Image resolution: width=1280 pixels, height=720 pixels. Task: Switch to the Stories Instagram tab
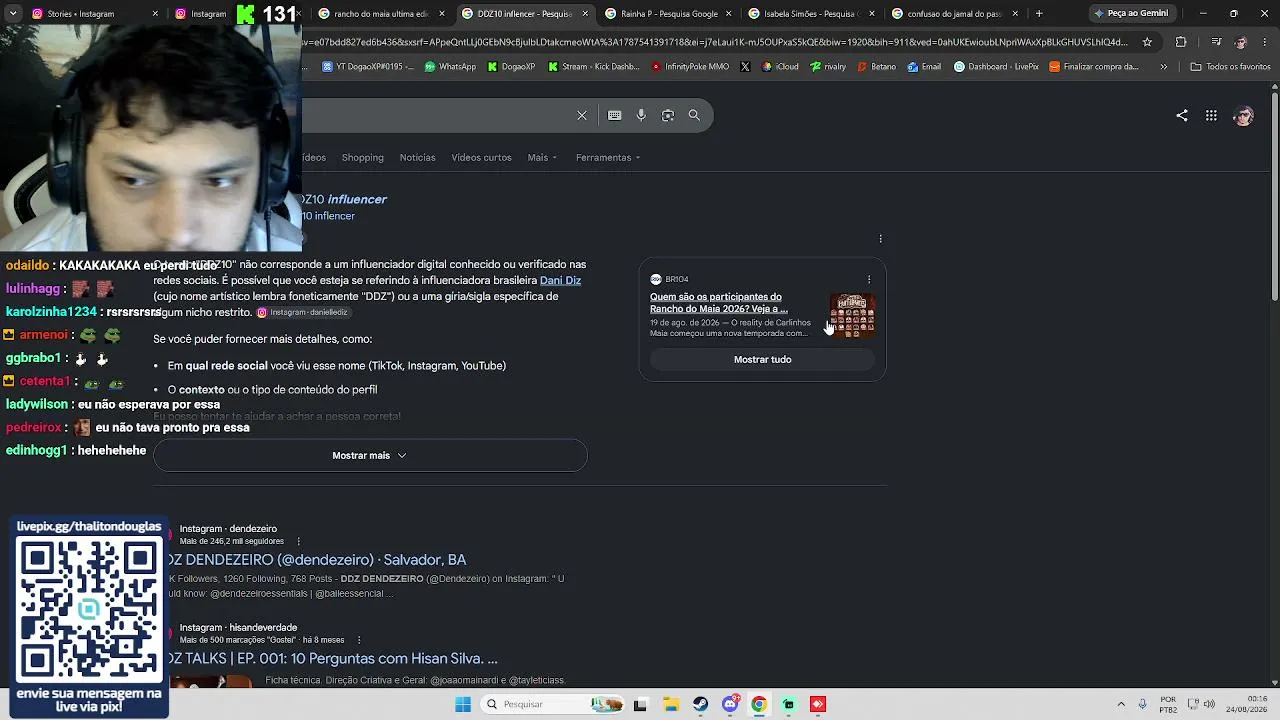(x=95, y=14)
